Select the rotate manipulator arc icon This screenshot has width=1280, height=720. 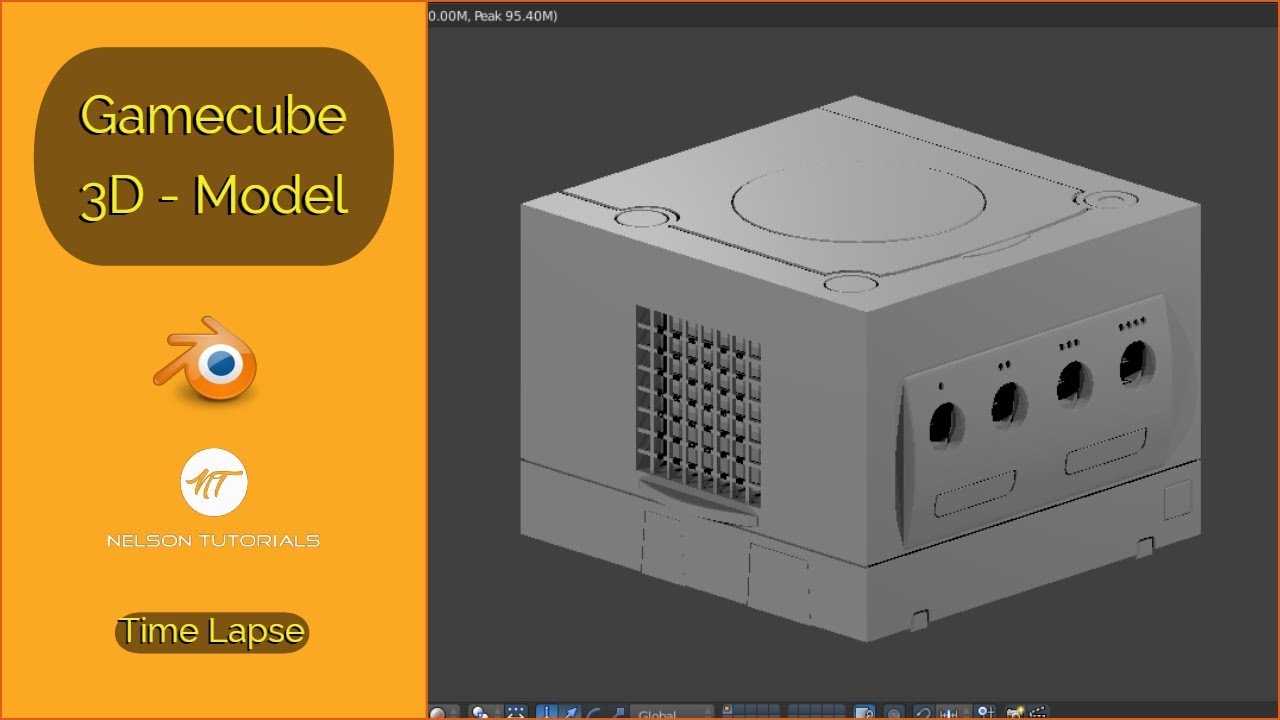tap(592, 713)
